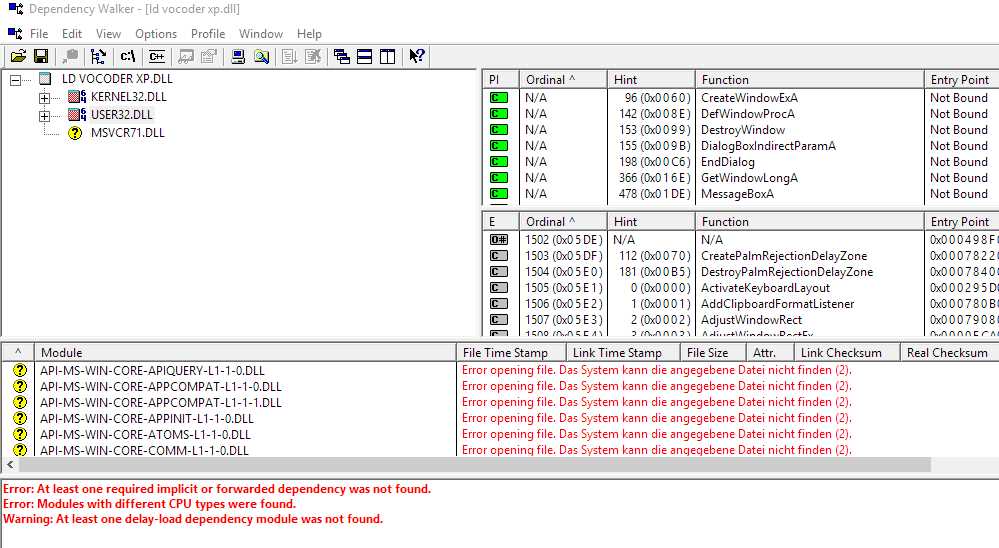This screenshot has height=548, width=999.
Task: Click the Open file toolbar icon
Action: pos(18,57)
